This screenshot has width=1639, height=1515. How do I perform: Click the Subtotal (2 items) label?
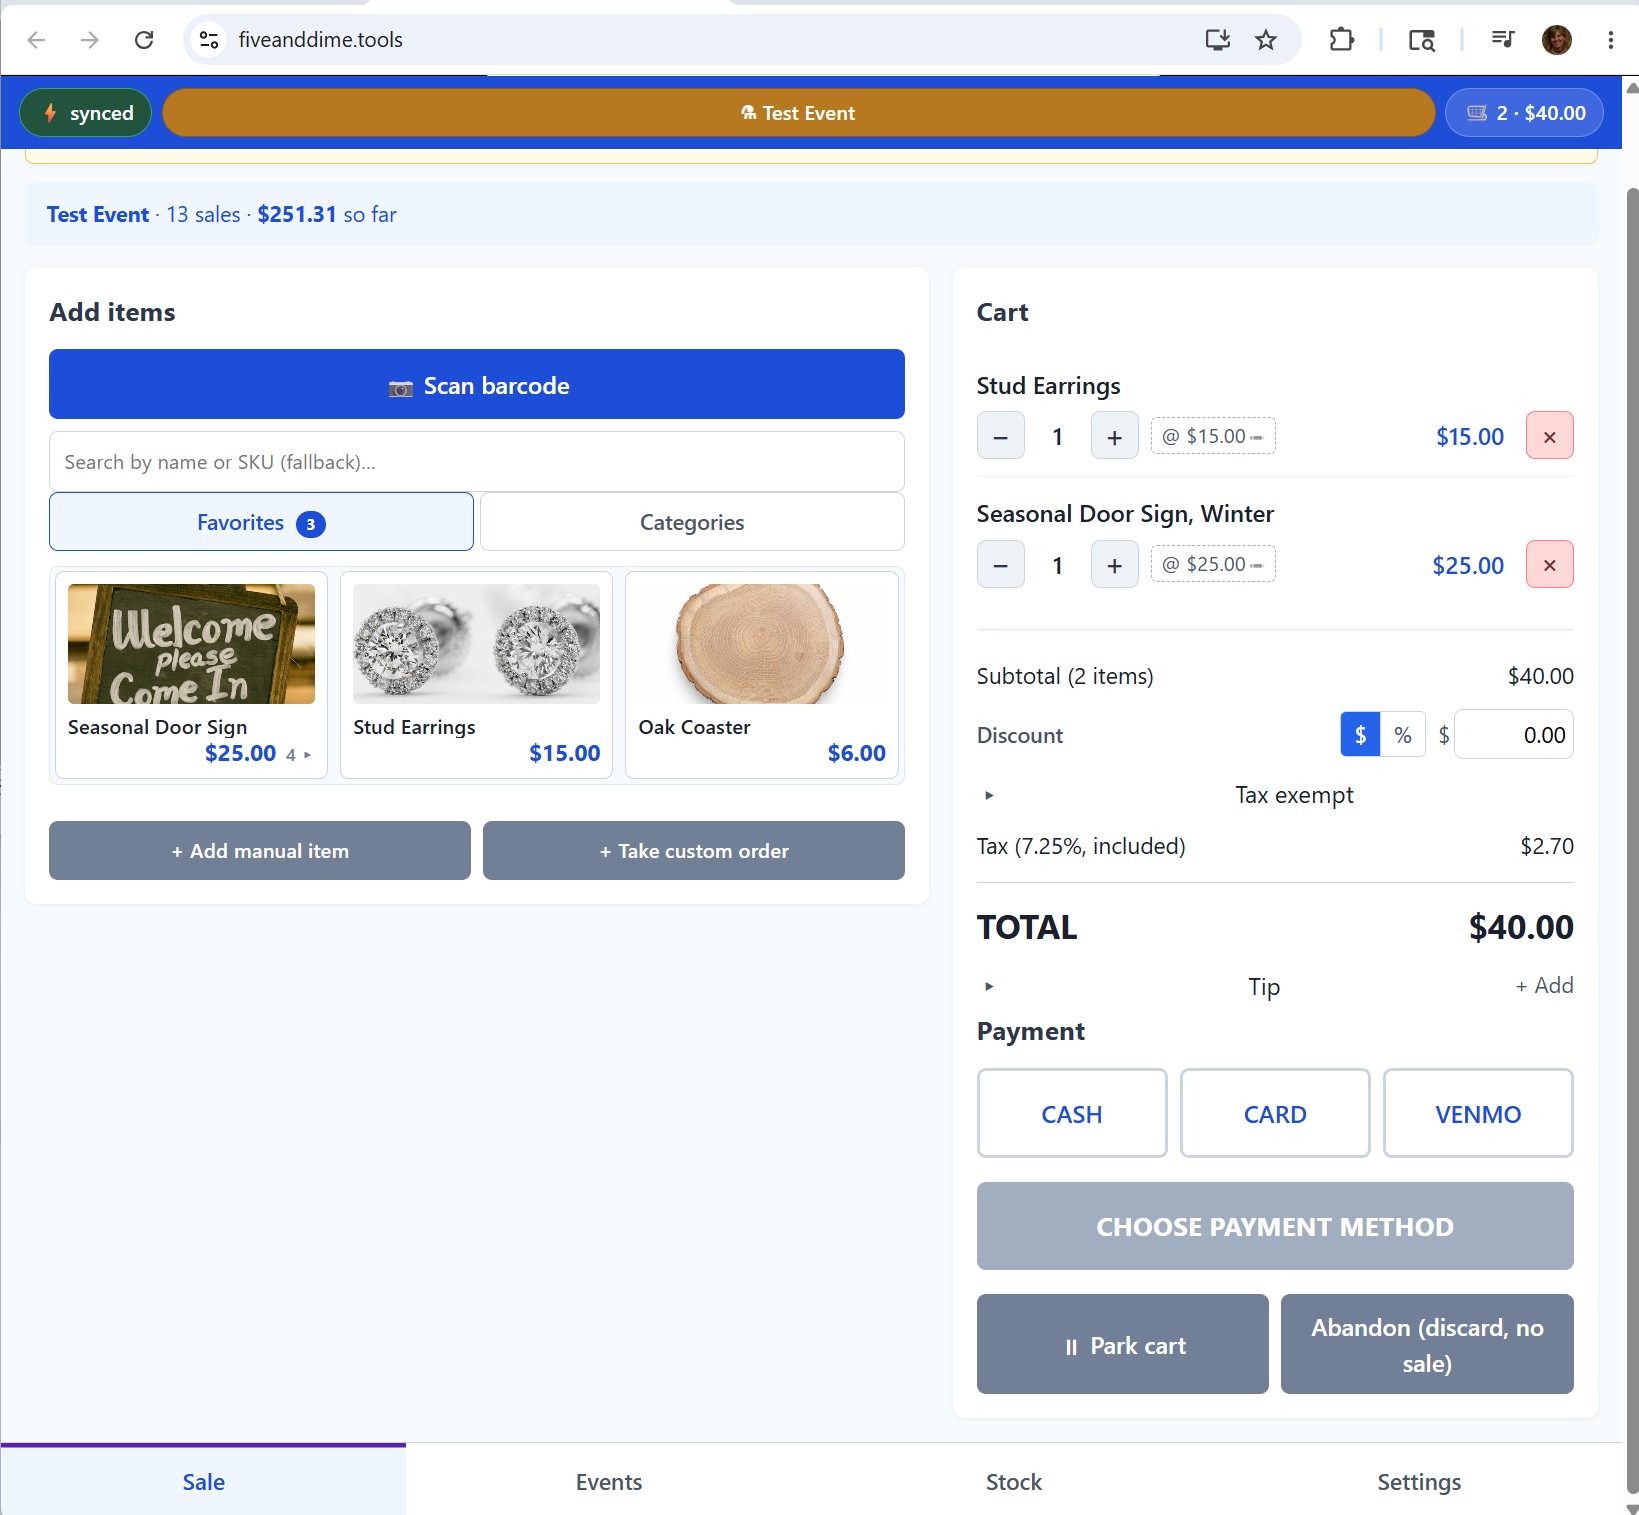1065,677
